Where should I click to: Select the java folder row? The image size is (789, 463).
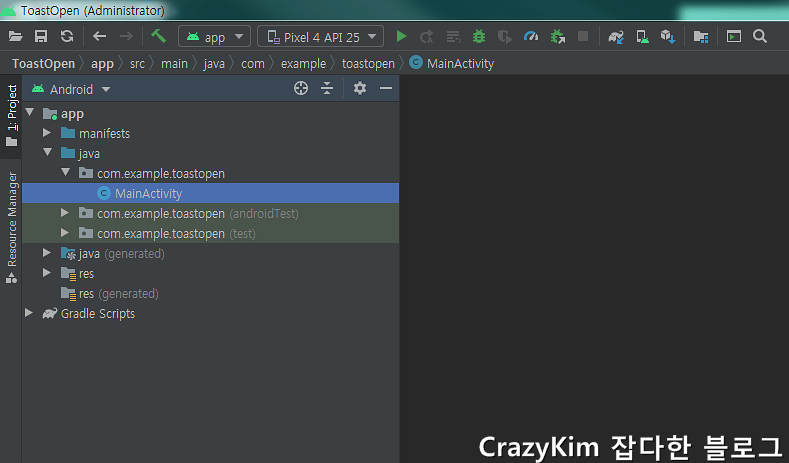coord(211,153)
